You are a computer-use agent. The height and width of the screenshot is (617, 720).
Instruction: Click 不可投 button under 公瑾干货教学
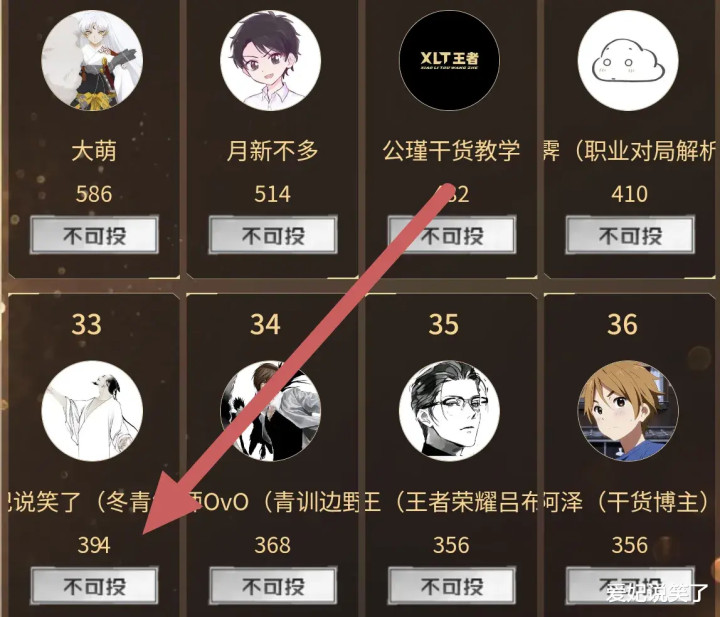(452, 235)
